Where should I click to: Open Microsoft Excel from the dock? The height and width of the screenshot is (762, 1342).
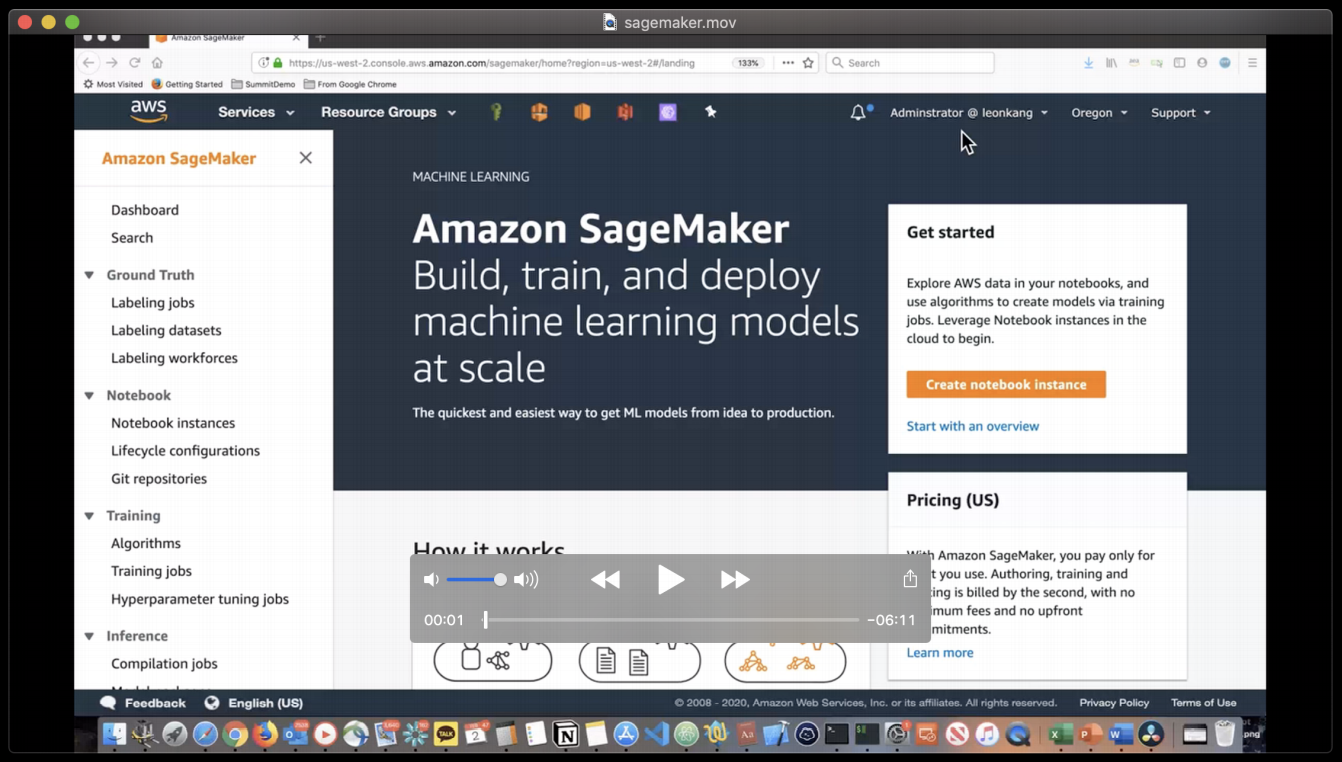1060,734
